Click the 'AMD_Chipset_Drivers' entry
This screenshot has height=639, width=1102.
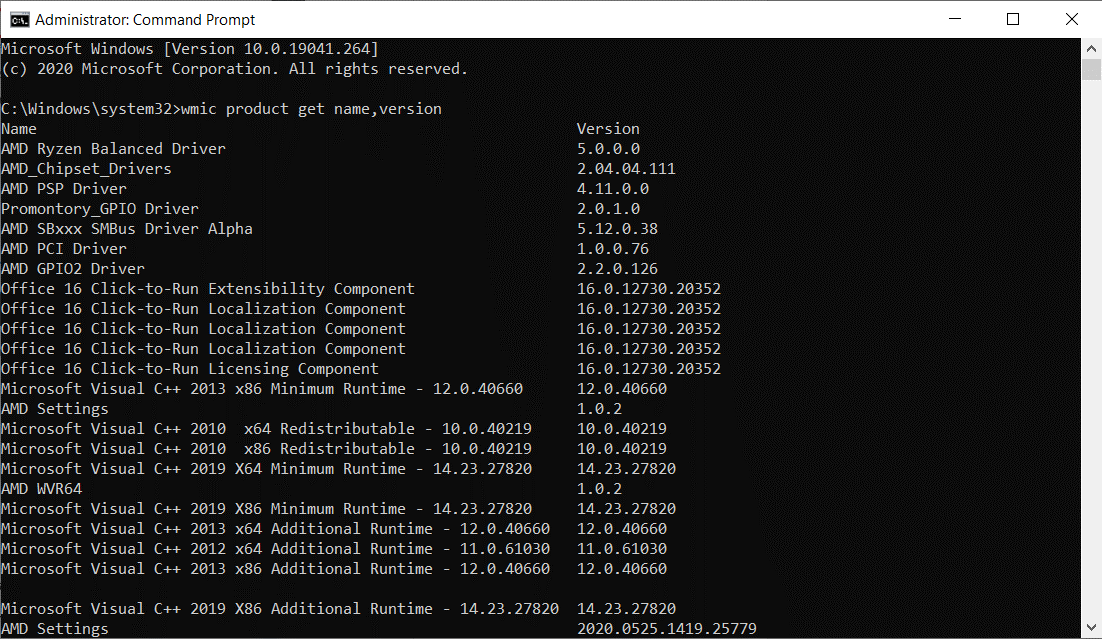click(86, 169)
